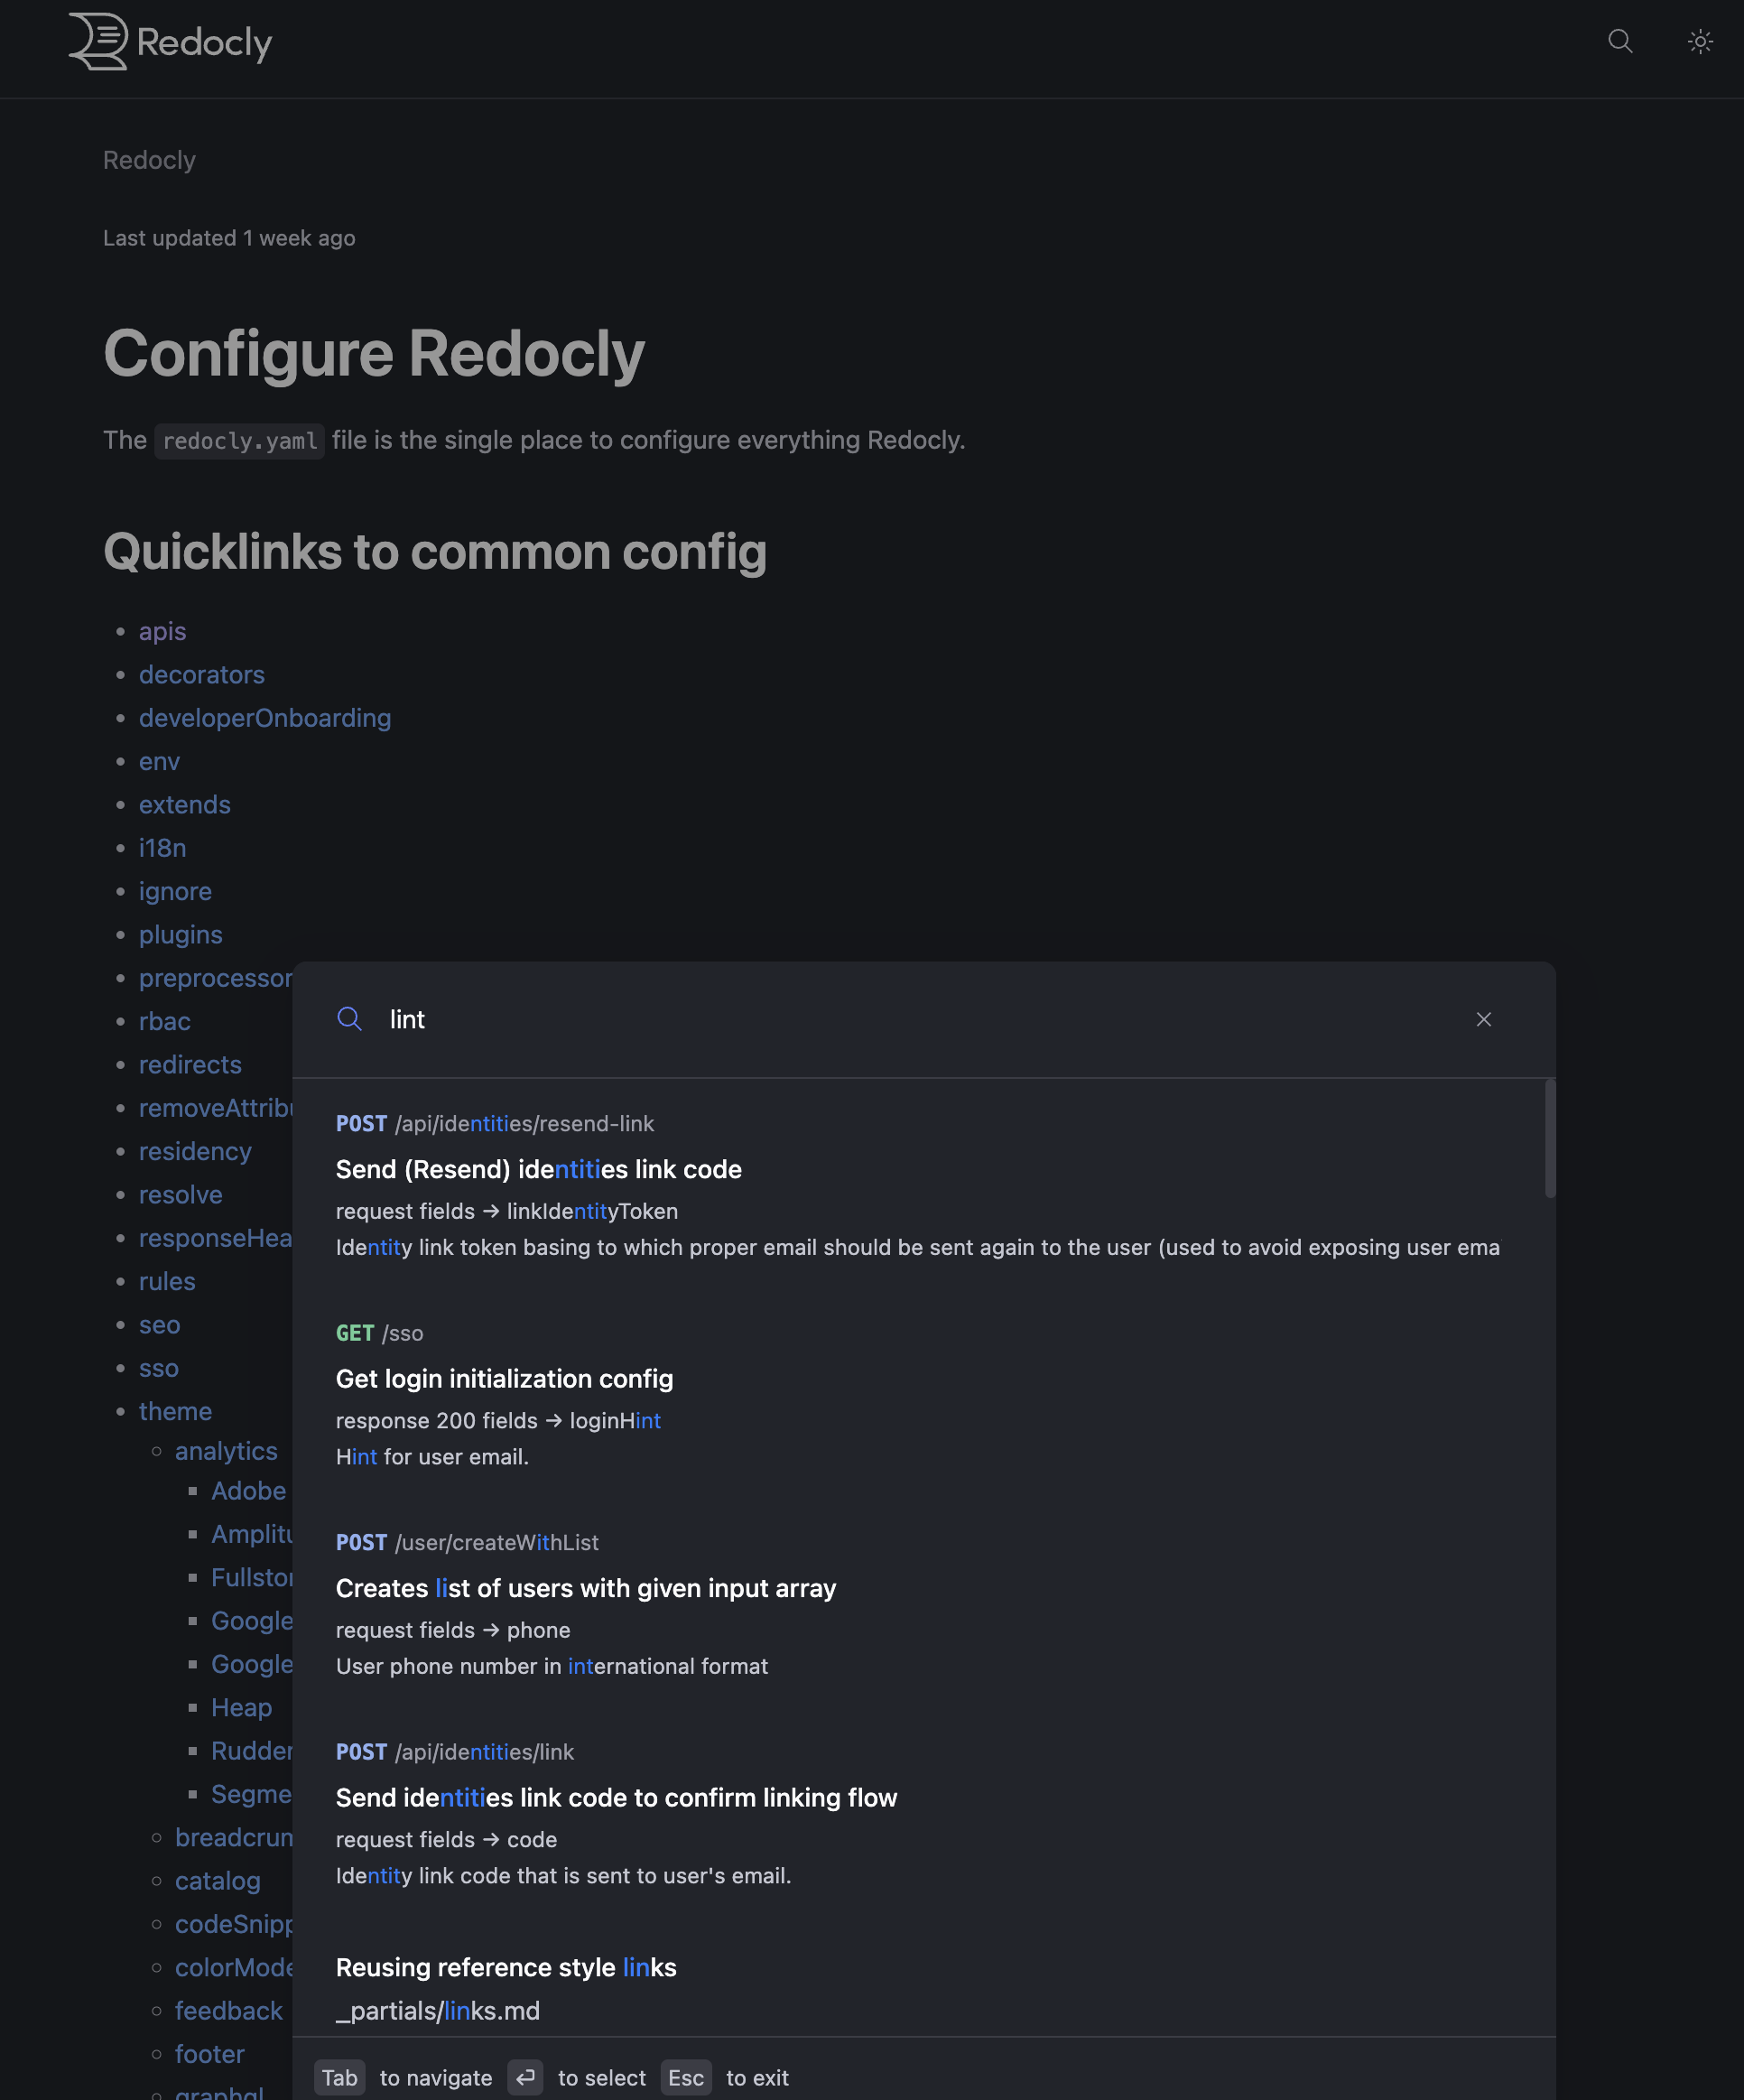
Task: Click the 'request fields → phone' text
Action: pos(453,1630)
